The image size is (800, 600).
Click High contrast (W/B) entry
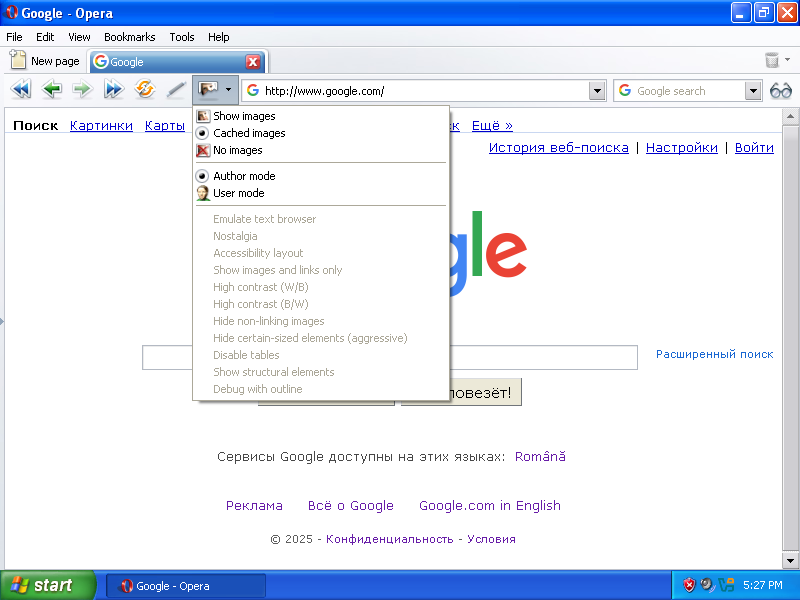tap(321, 287)
